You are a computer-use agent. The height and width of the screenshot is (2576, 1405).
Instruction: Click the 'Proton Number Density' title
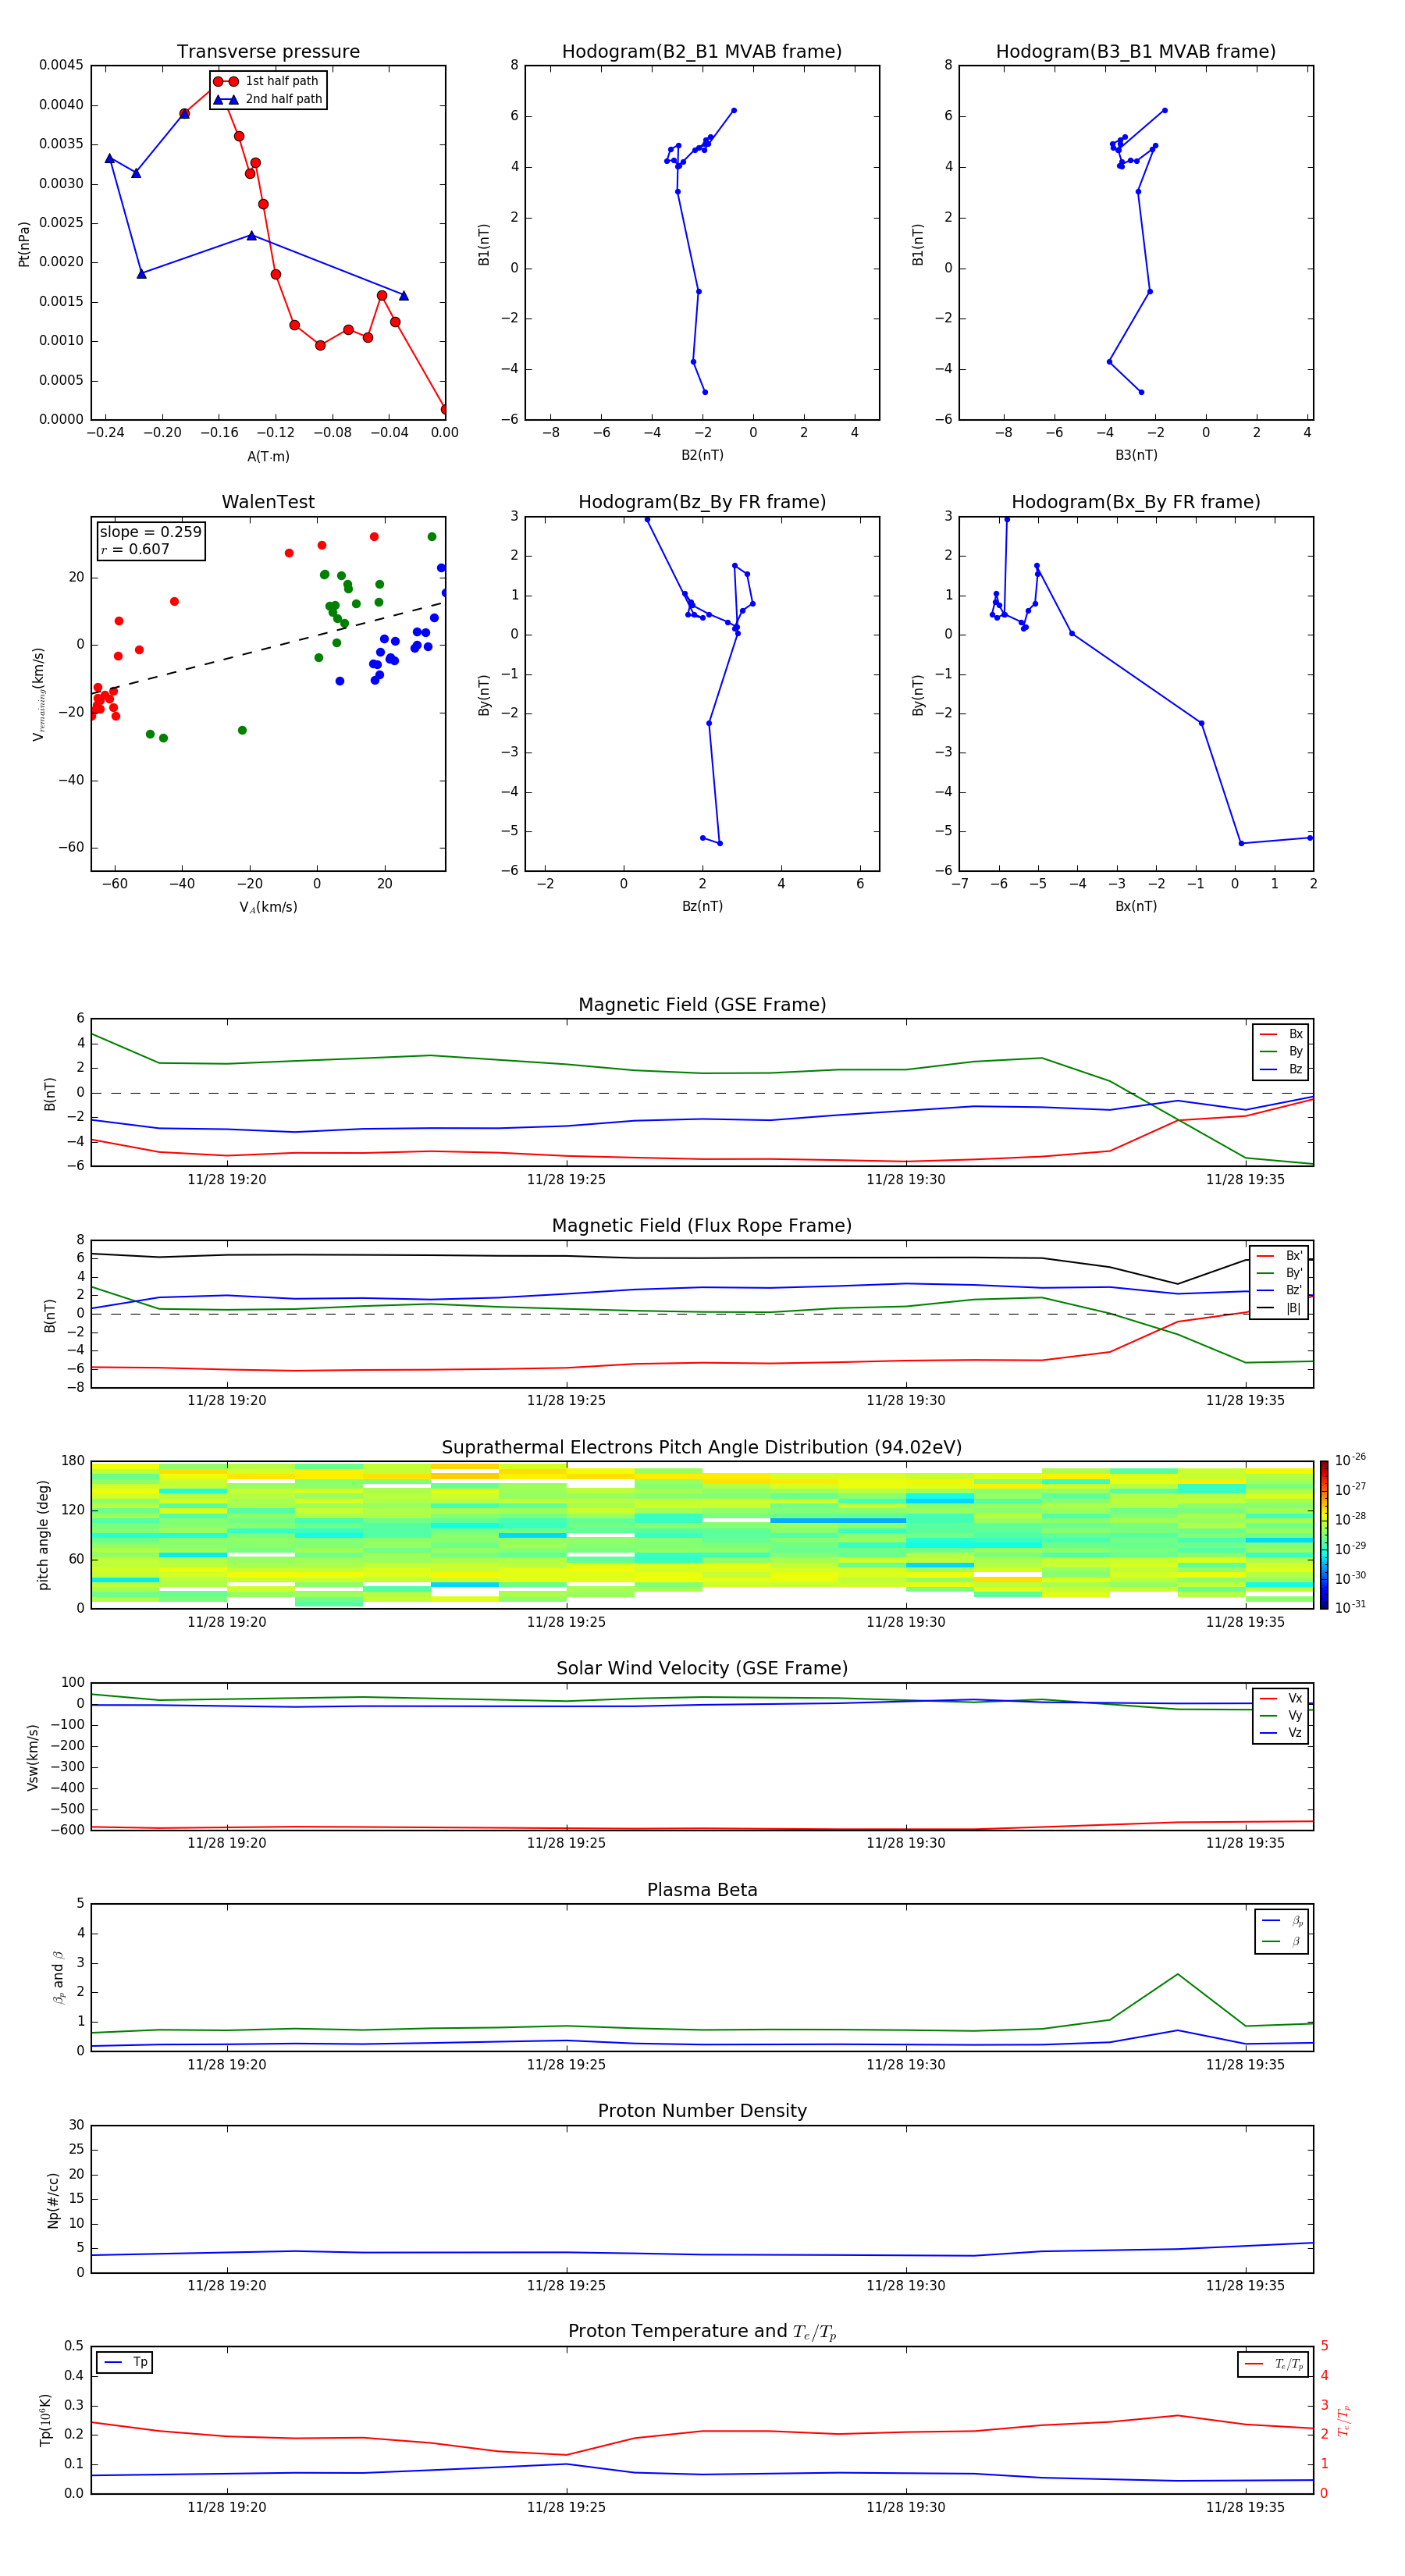pos(702,2111)
